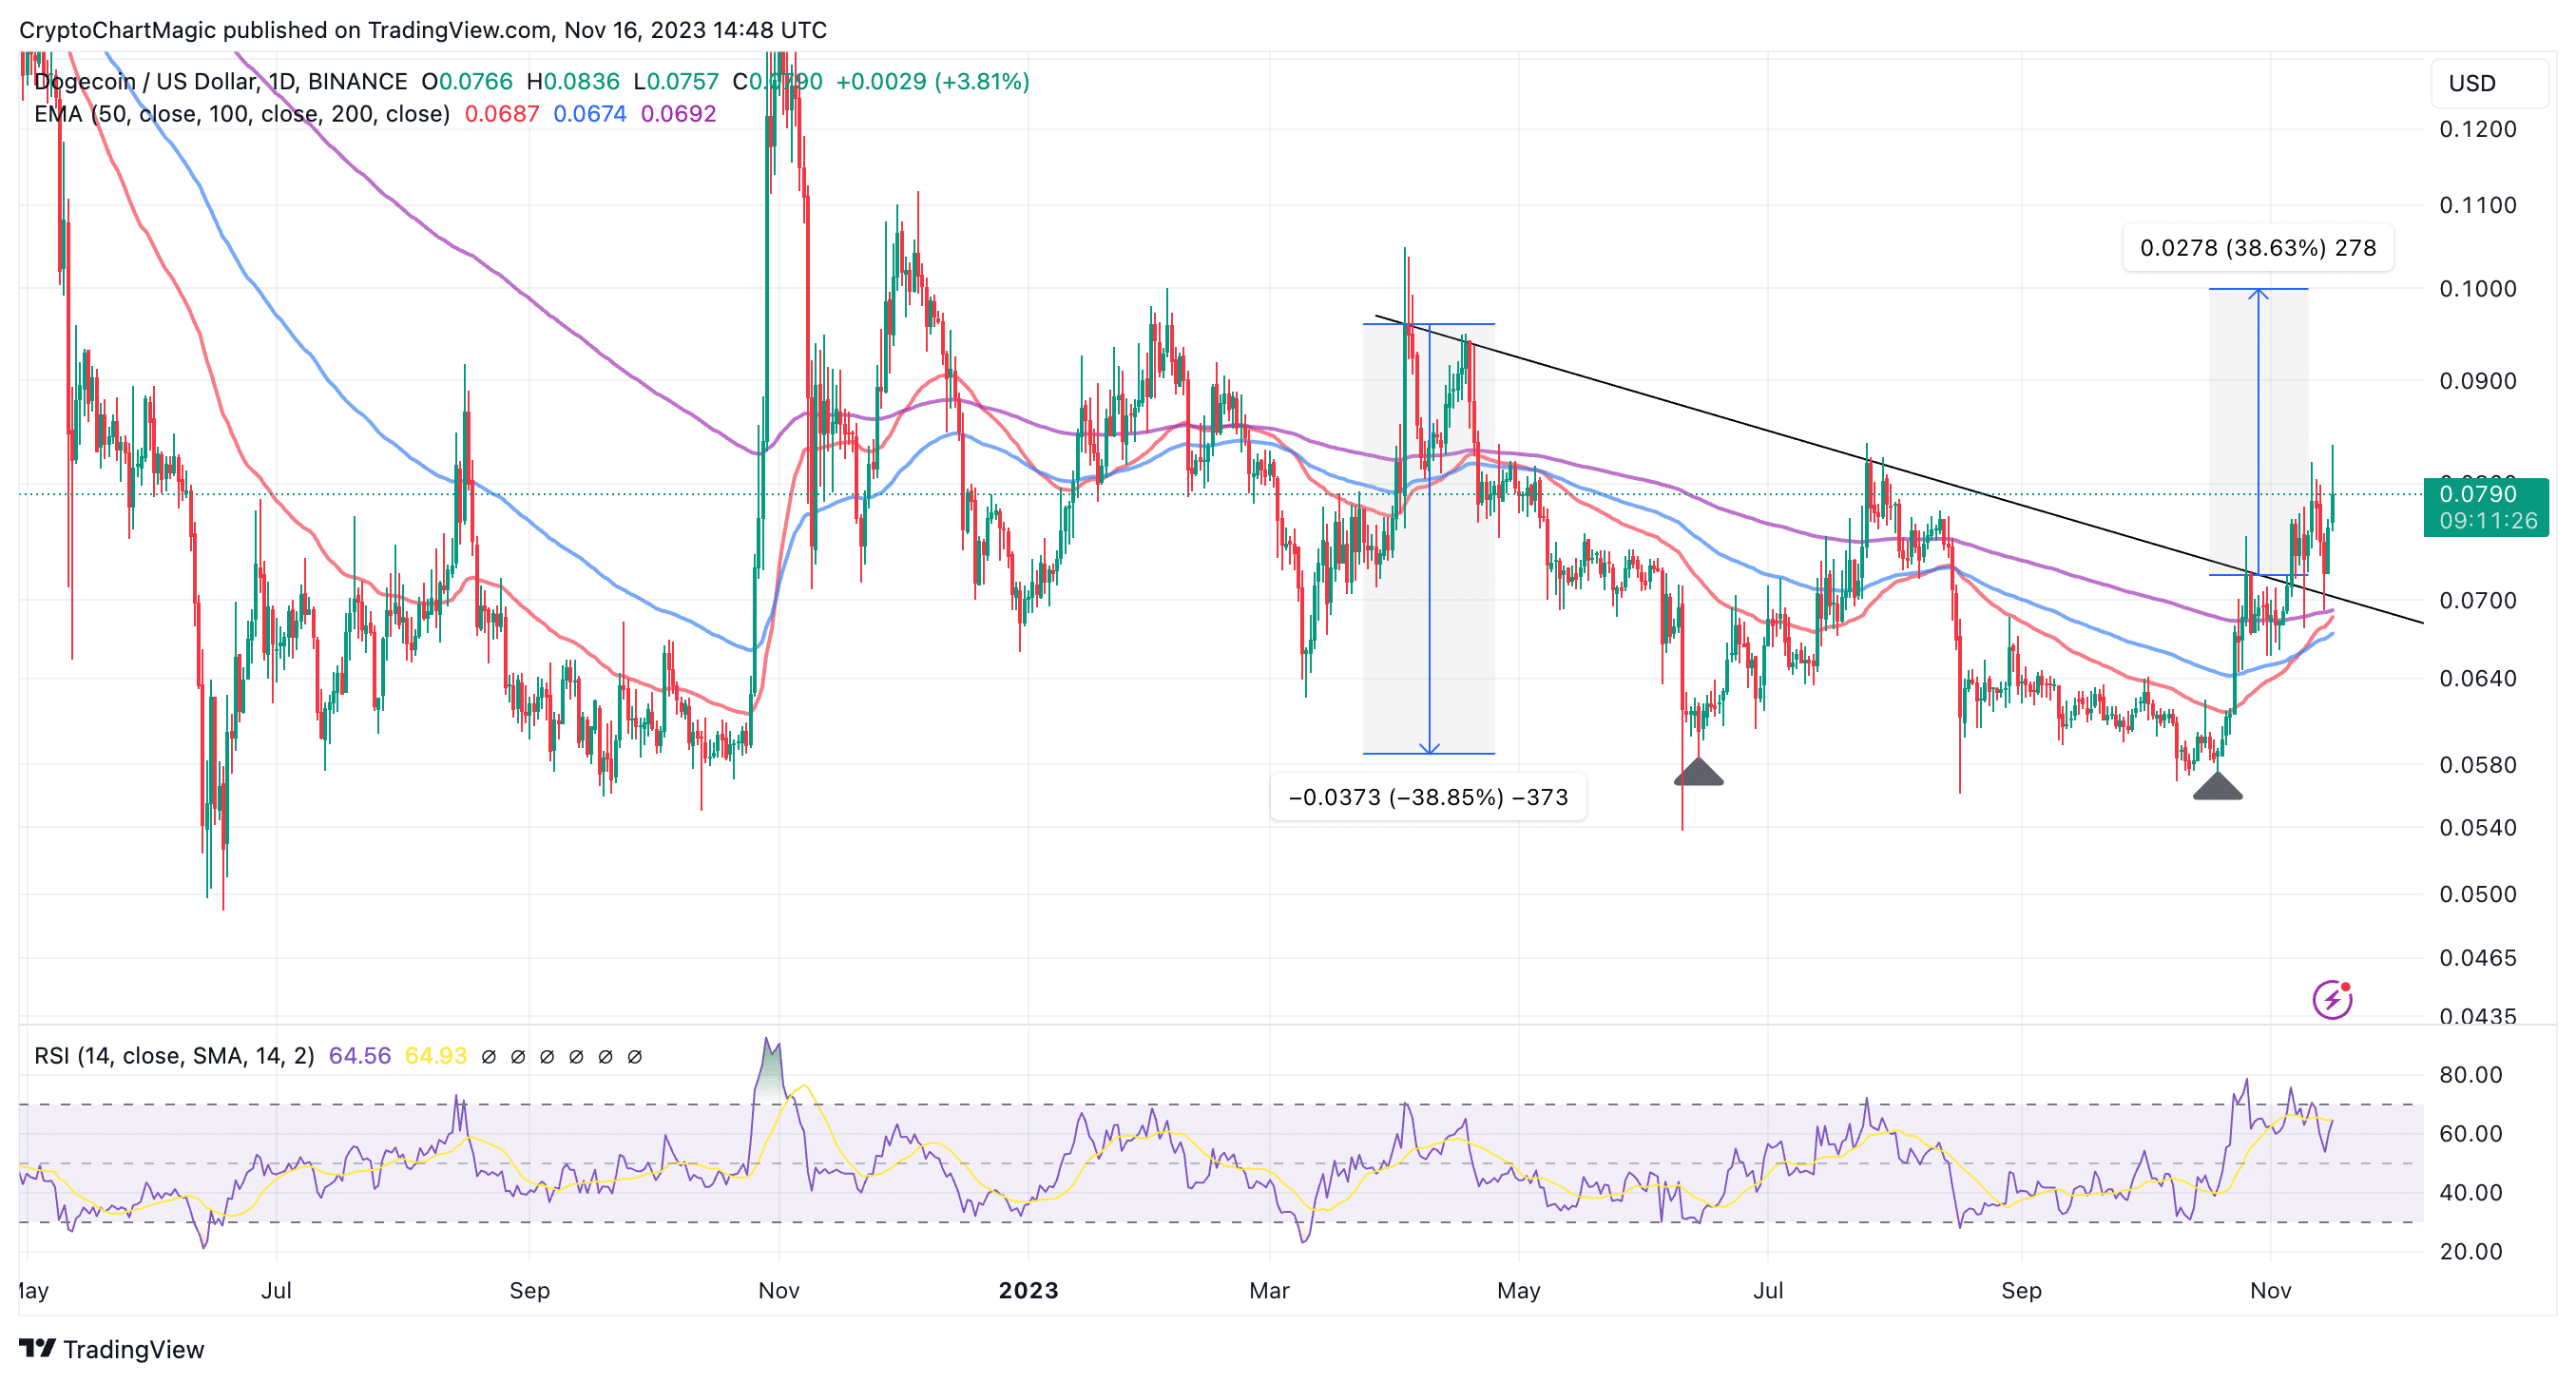Click the RSI value 64.56
2576x1382 pixels.
pyautogui.click(x=360, y=1056)
